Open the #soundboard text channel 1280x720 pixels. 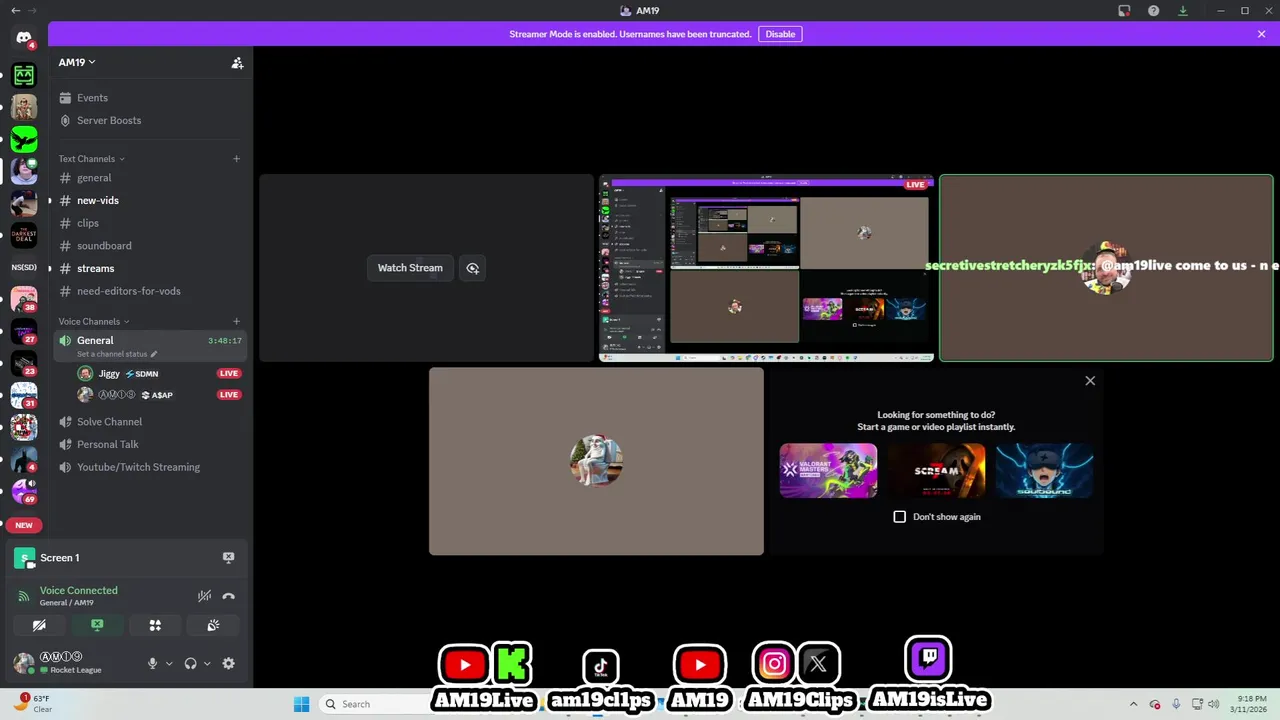pyautogui.click(x=150, y=246)
